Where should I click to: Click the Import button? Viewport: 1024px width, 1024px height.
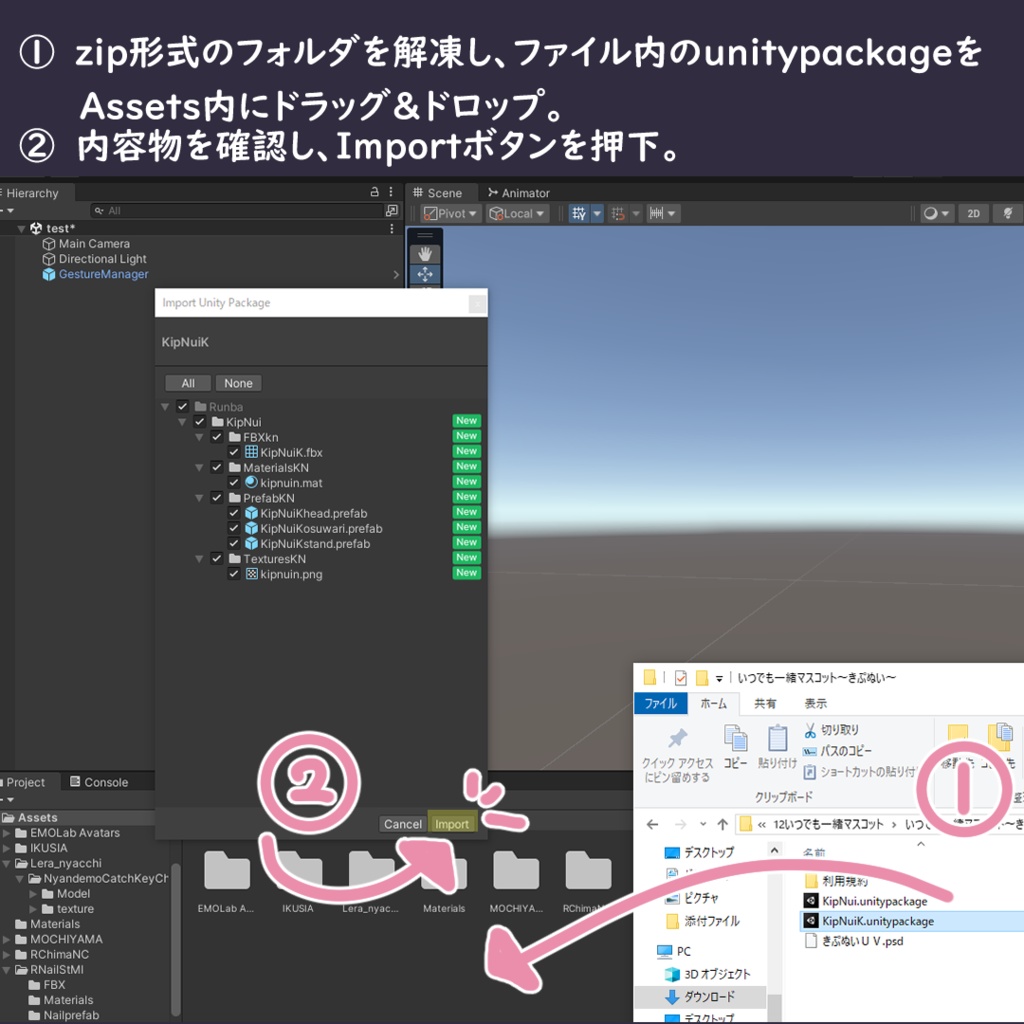pyautogui.click(x=452, y=824)
